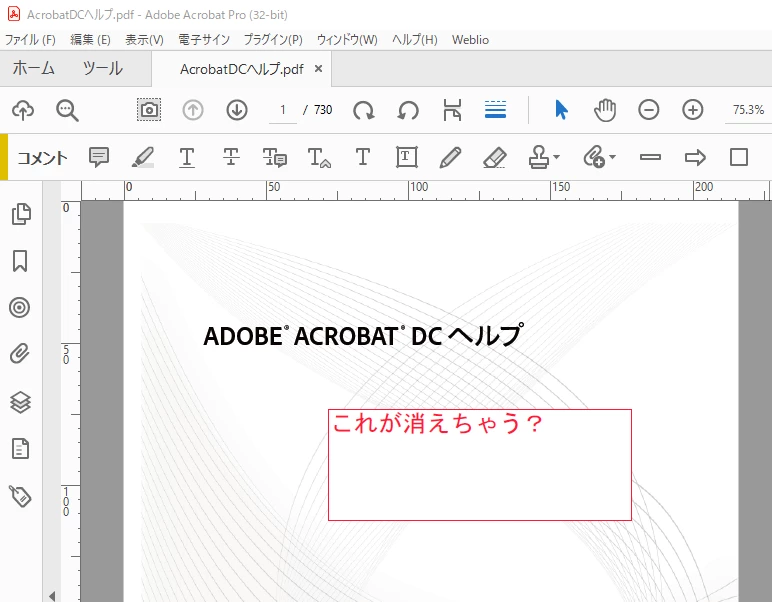
Task: Open the find text magnifier tool
Action: 67,110
